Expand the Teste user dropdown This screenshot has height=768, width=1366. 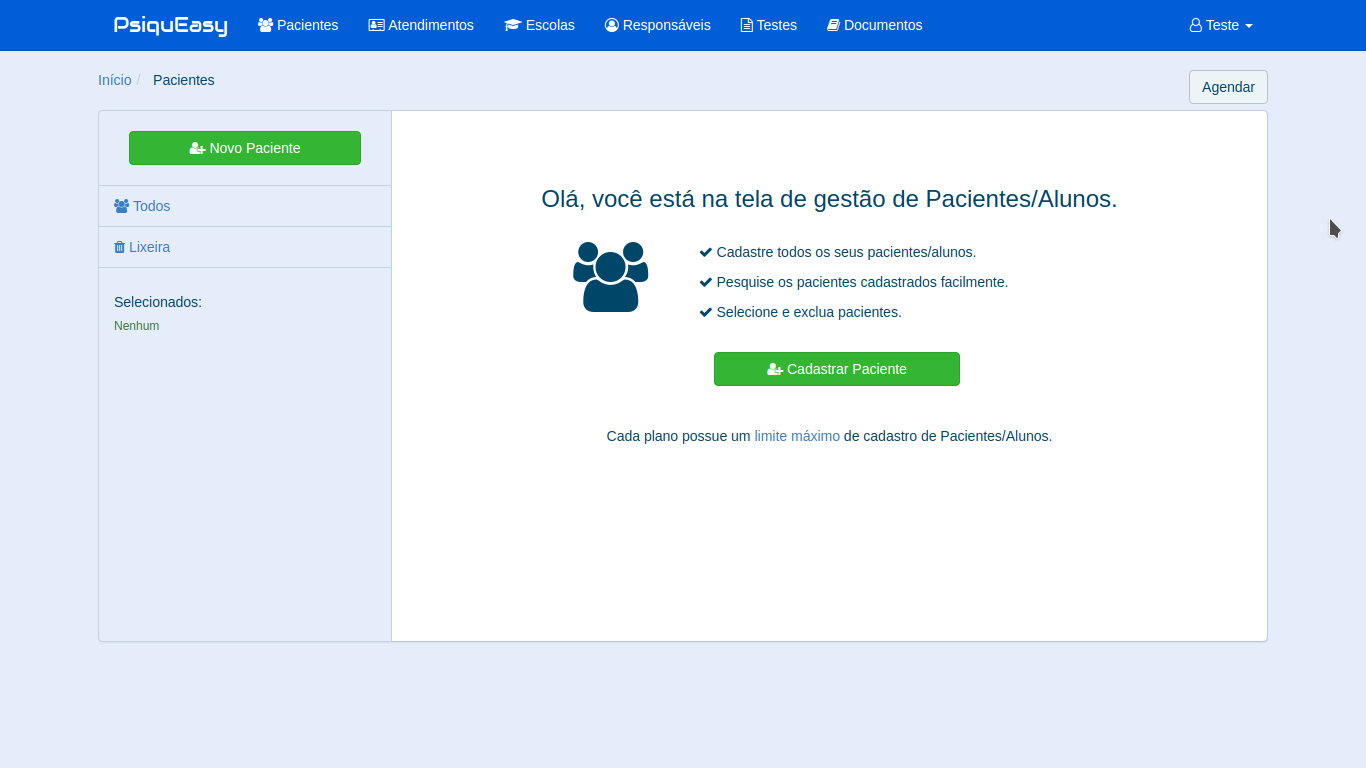(x=1221, y=25)
